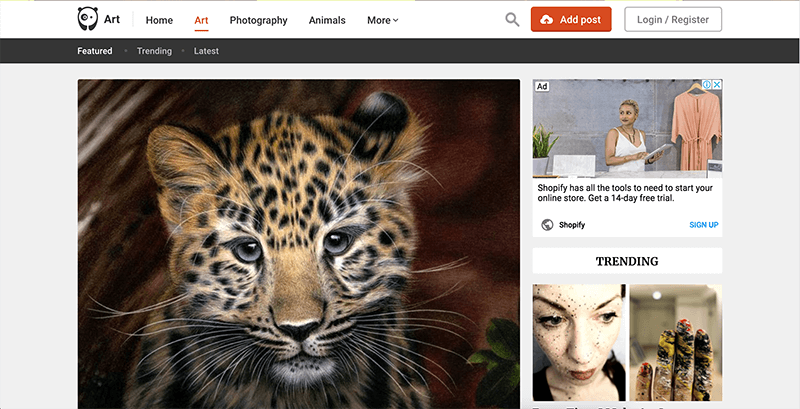Switch to the Trending sub-tab
Screen dimensions: 800x409
(x=154, y=51)
